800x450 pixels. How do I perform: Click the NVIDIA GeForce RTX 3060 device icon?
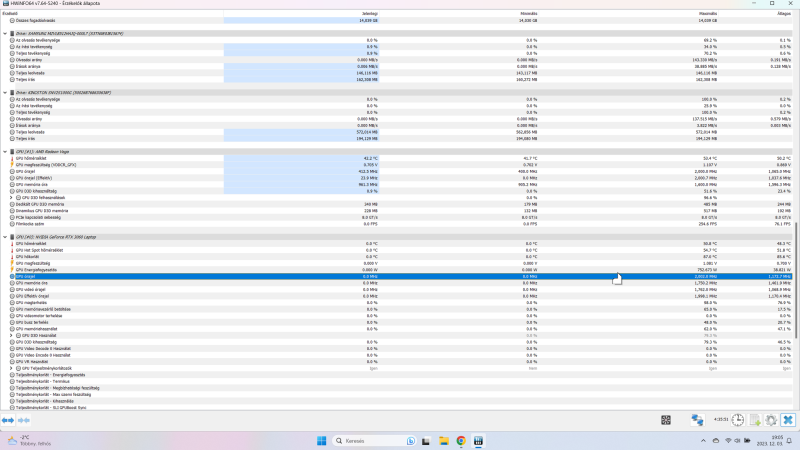[x=12, y=237]
